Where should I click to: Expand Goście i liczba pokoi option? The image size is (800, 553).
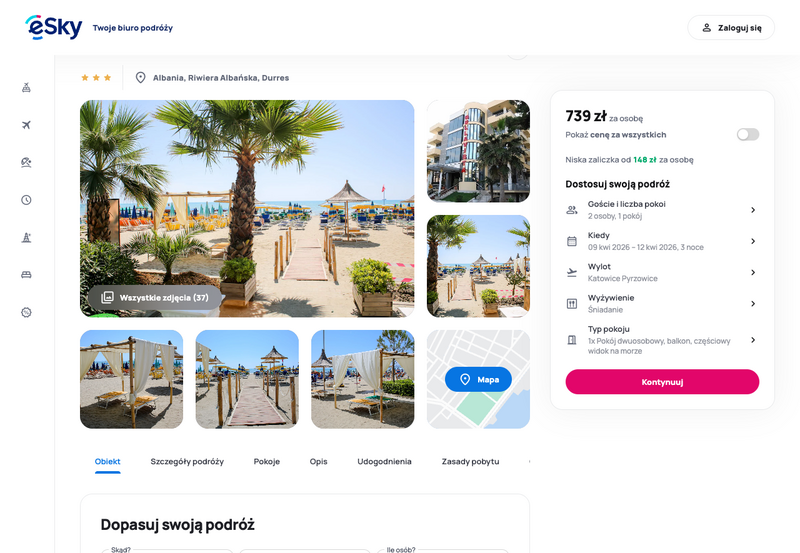(x=662, y=210)
